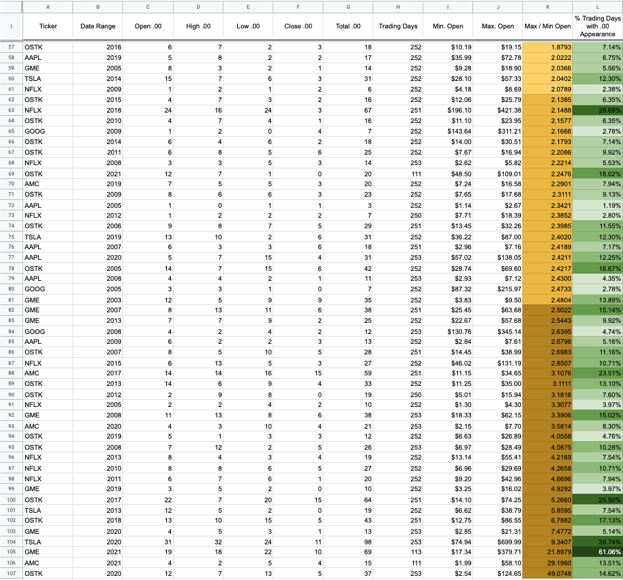Select the Max. Open header cell
623x580 pixels.
coord(498,26)
